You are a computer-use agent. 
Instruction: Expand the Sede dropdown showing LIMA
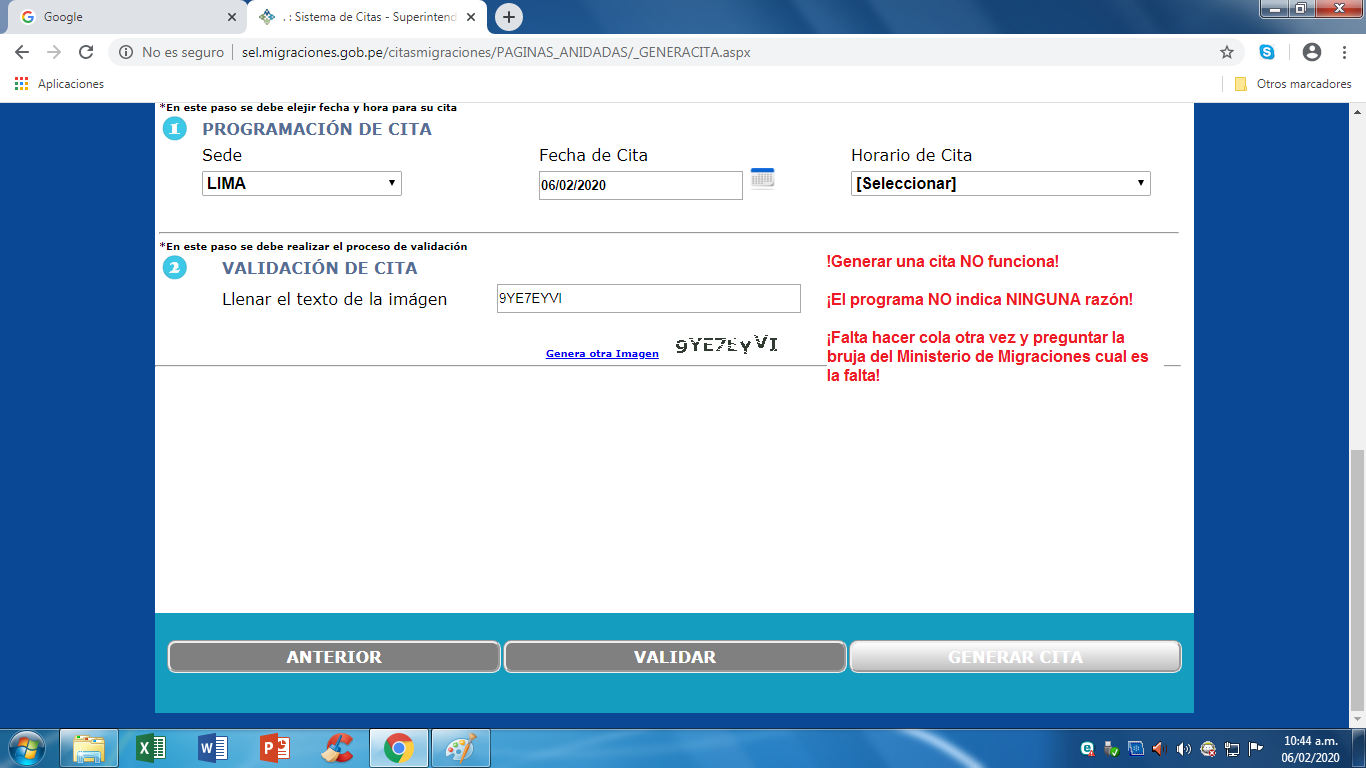[301, 183]
